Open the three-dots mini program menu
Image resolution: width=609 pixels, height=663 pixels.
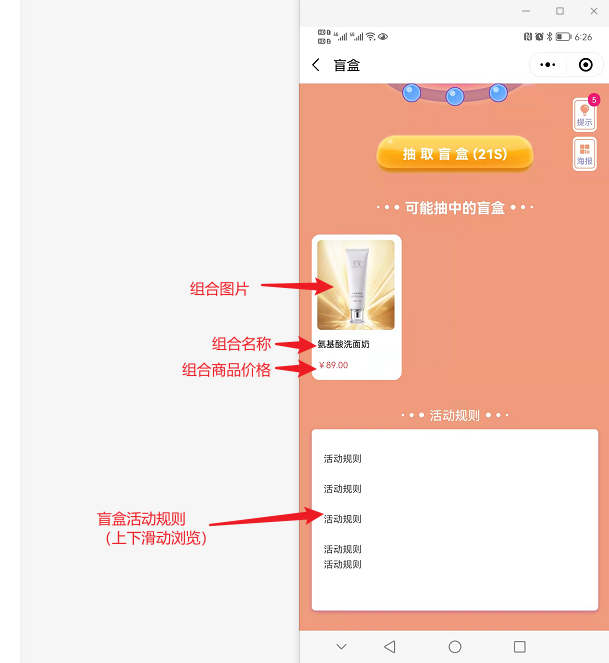[x=548, y=65]
